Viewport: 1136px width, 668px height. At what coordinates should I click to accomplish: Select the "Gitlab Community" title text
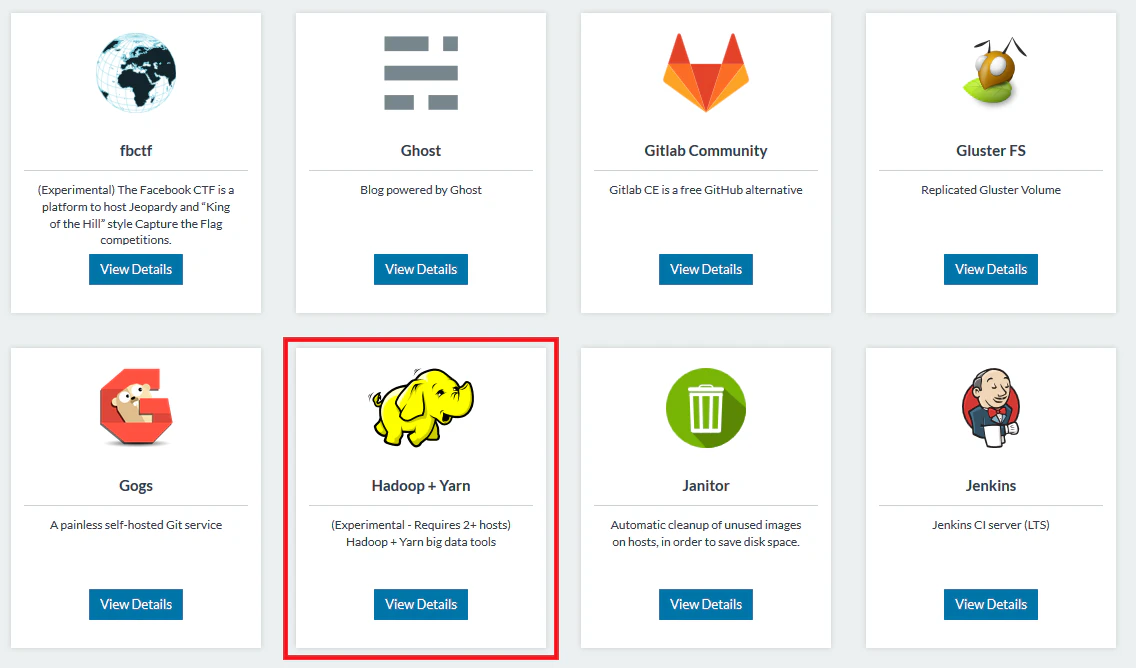pos(706,151)
